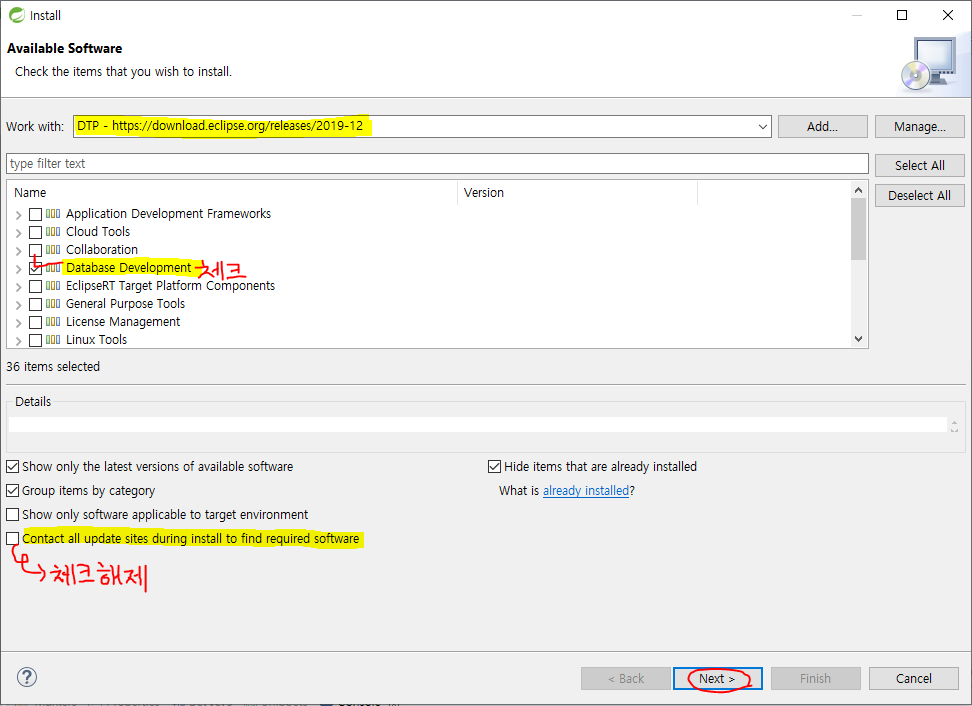
Task: Toggle Group items by category checkbox
Action: pyautogui.click(x=12, y=490)
